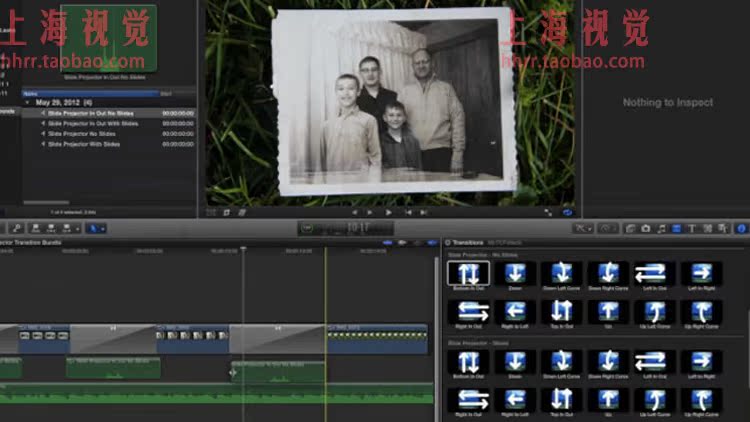Click the Insert clip edit button

click(51, 229)
